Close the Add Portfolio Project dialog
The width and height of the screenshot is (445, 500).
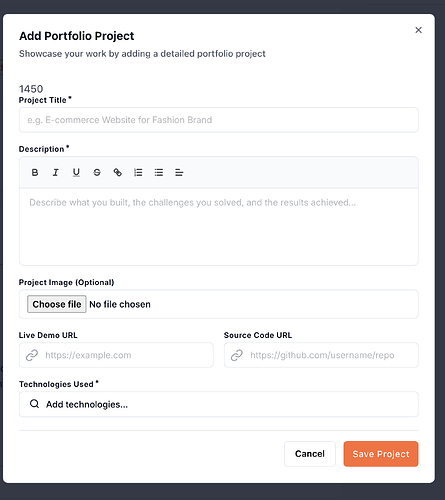[x=418, y=30]
